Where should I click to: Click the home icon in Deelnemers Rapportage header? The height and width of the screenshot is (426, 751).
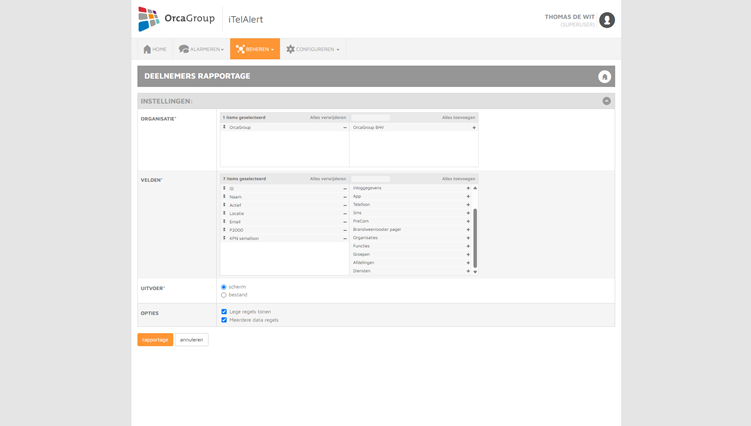pyautogui.click(x=604, y=77)
